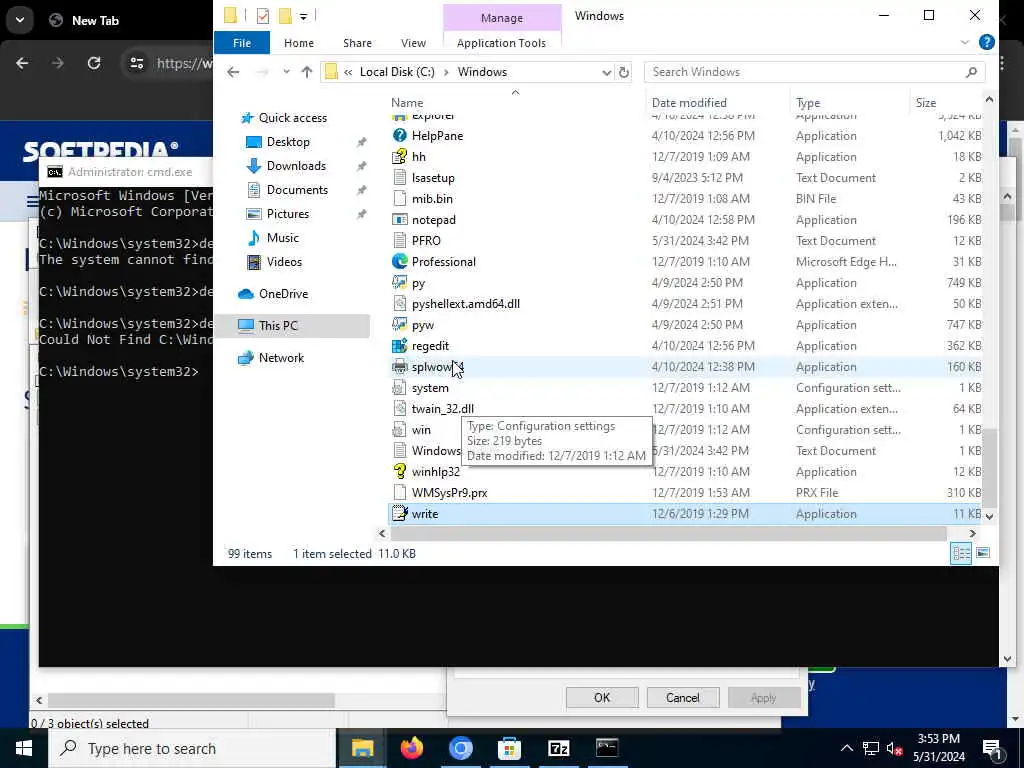The height and width of the screenshot is (768, 1024).
Task: Open the File ribbon menu
Action: pyautogui.click(x=242, y=43)
